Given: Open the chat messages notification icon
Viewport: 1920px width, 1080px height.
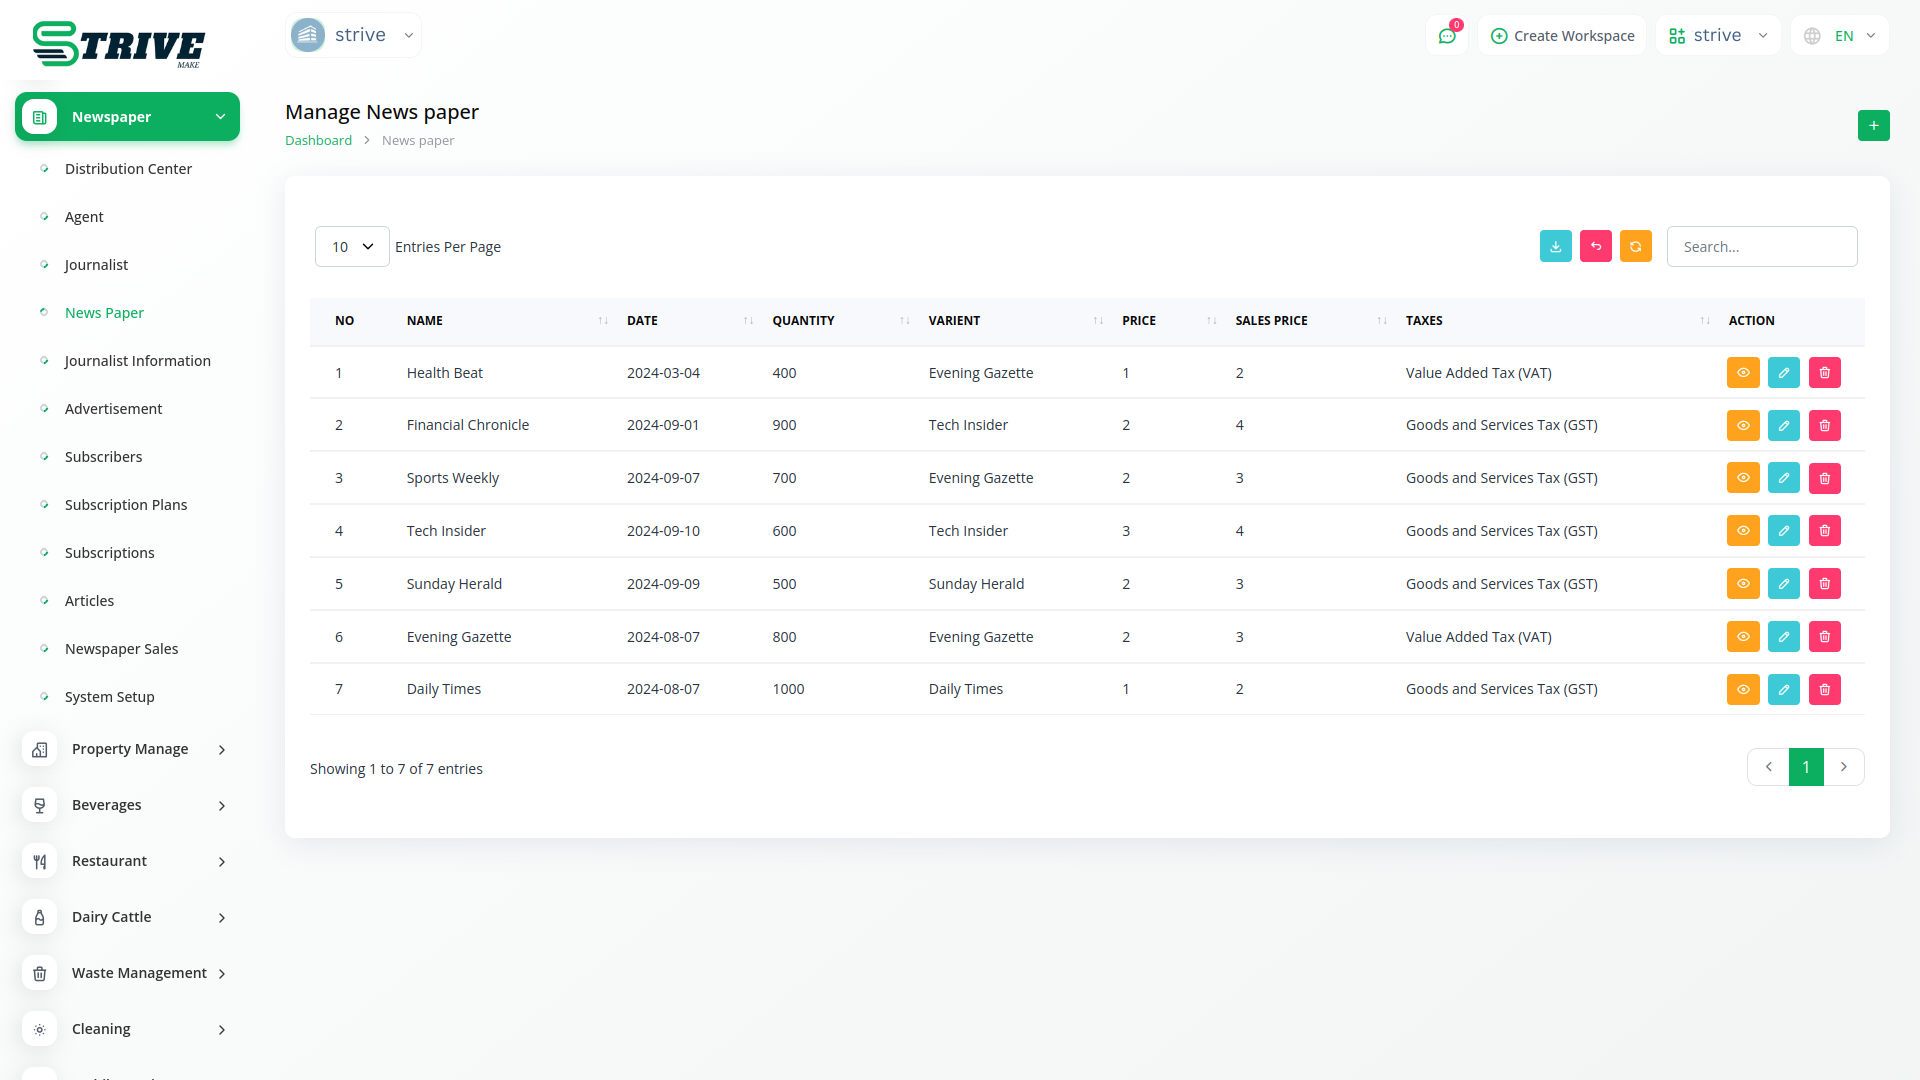Looking at the screenshot, I should 1447,36.
